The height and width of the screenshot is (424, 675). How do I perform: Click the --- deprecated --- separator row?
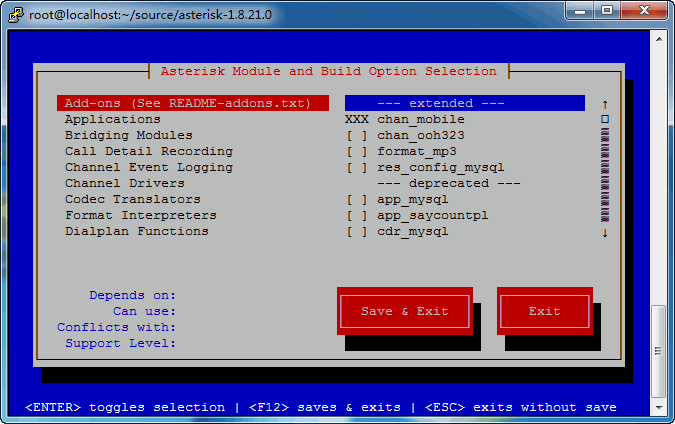click(449, 183)
